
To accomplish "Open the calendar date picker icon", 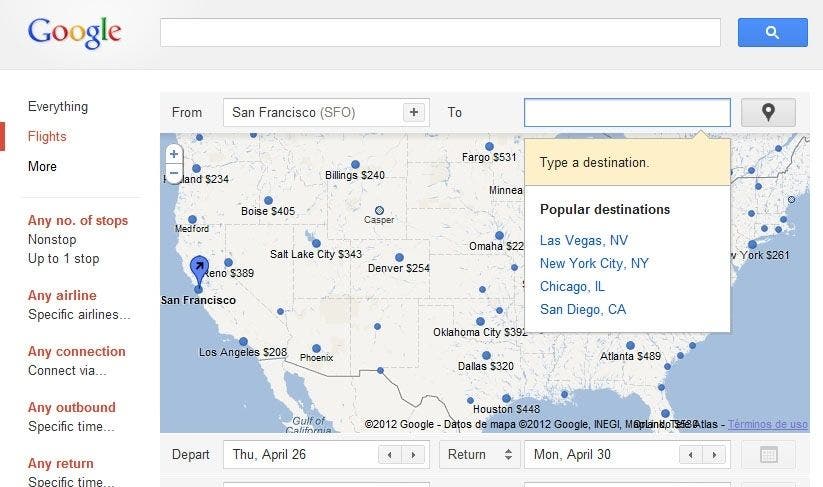I will [768, 455].
